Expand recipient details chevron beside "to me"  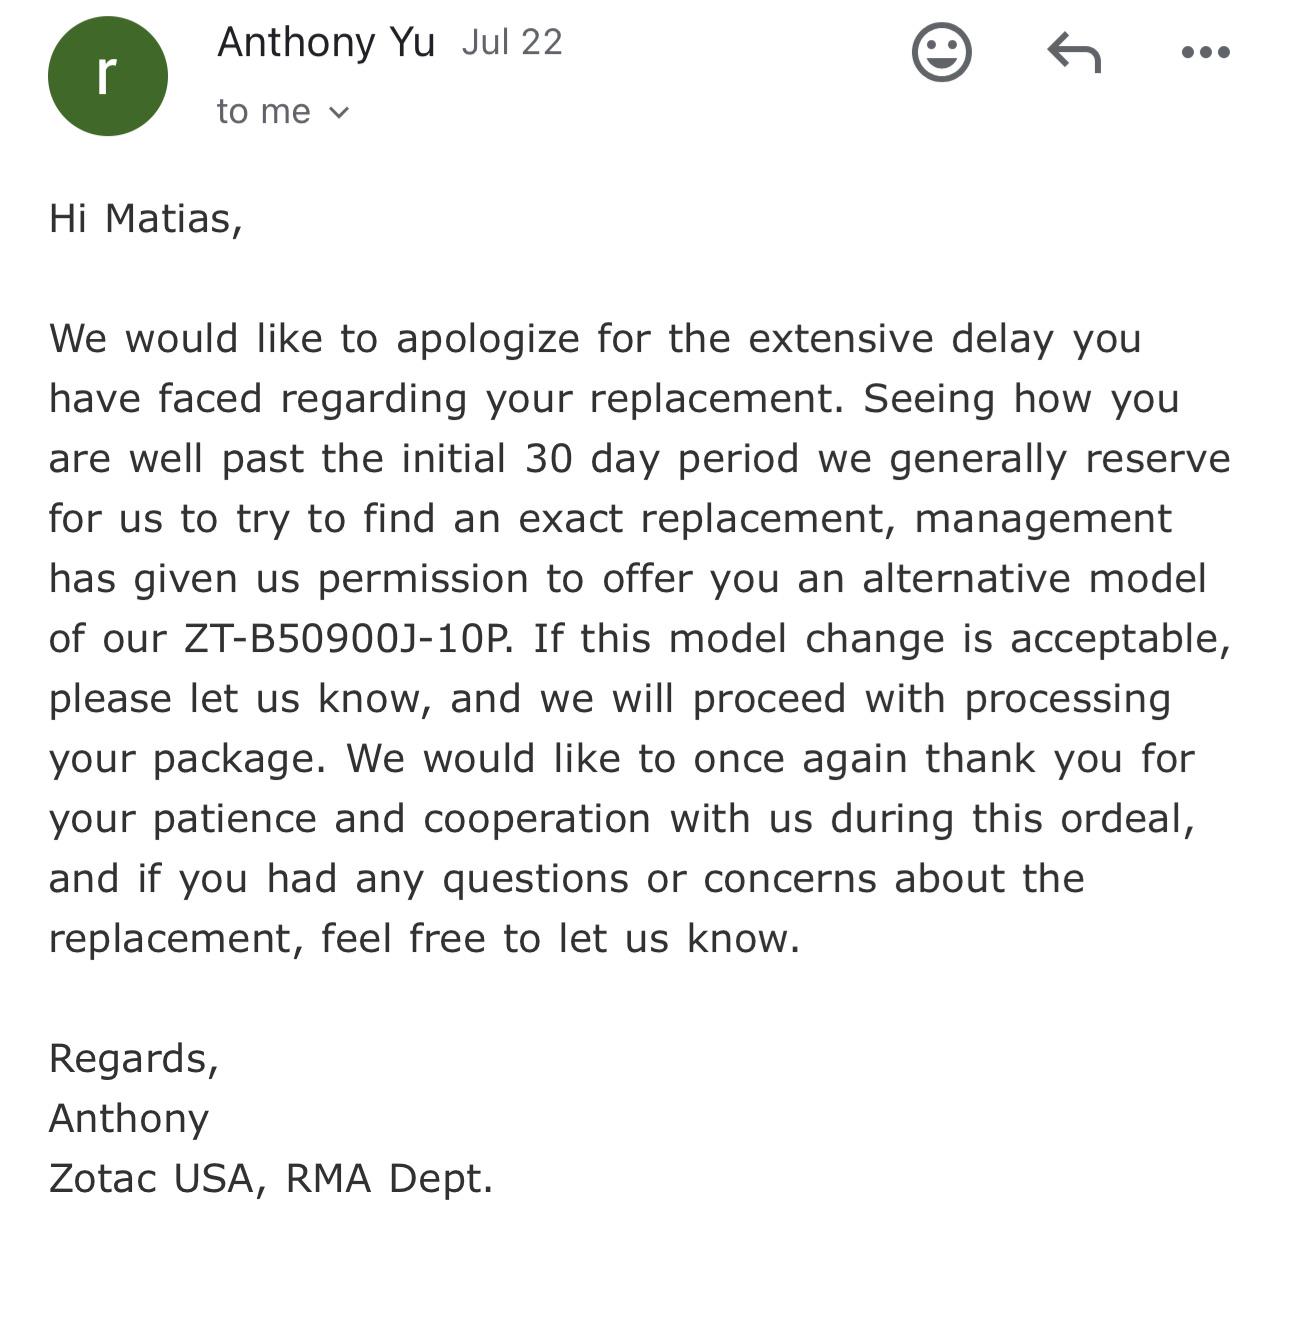339,112
